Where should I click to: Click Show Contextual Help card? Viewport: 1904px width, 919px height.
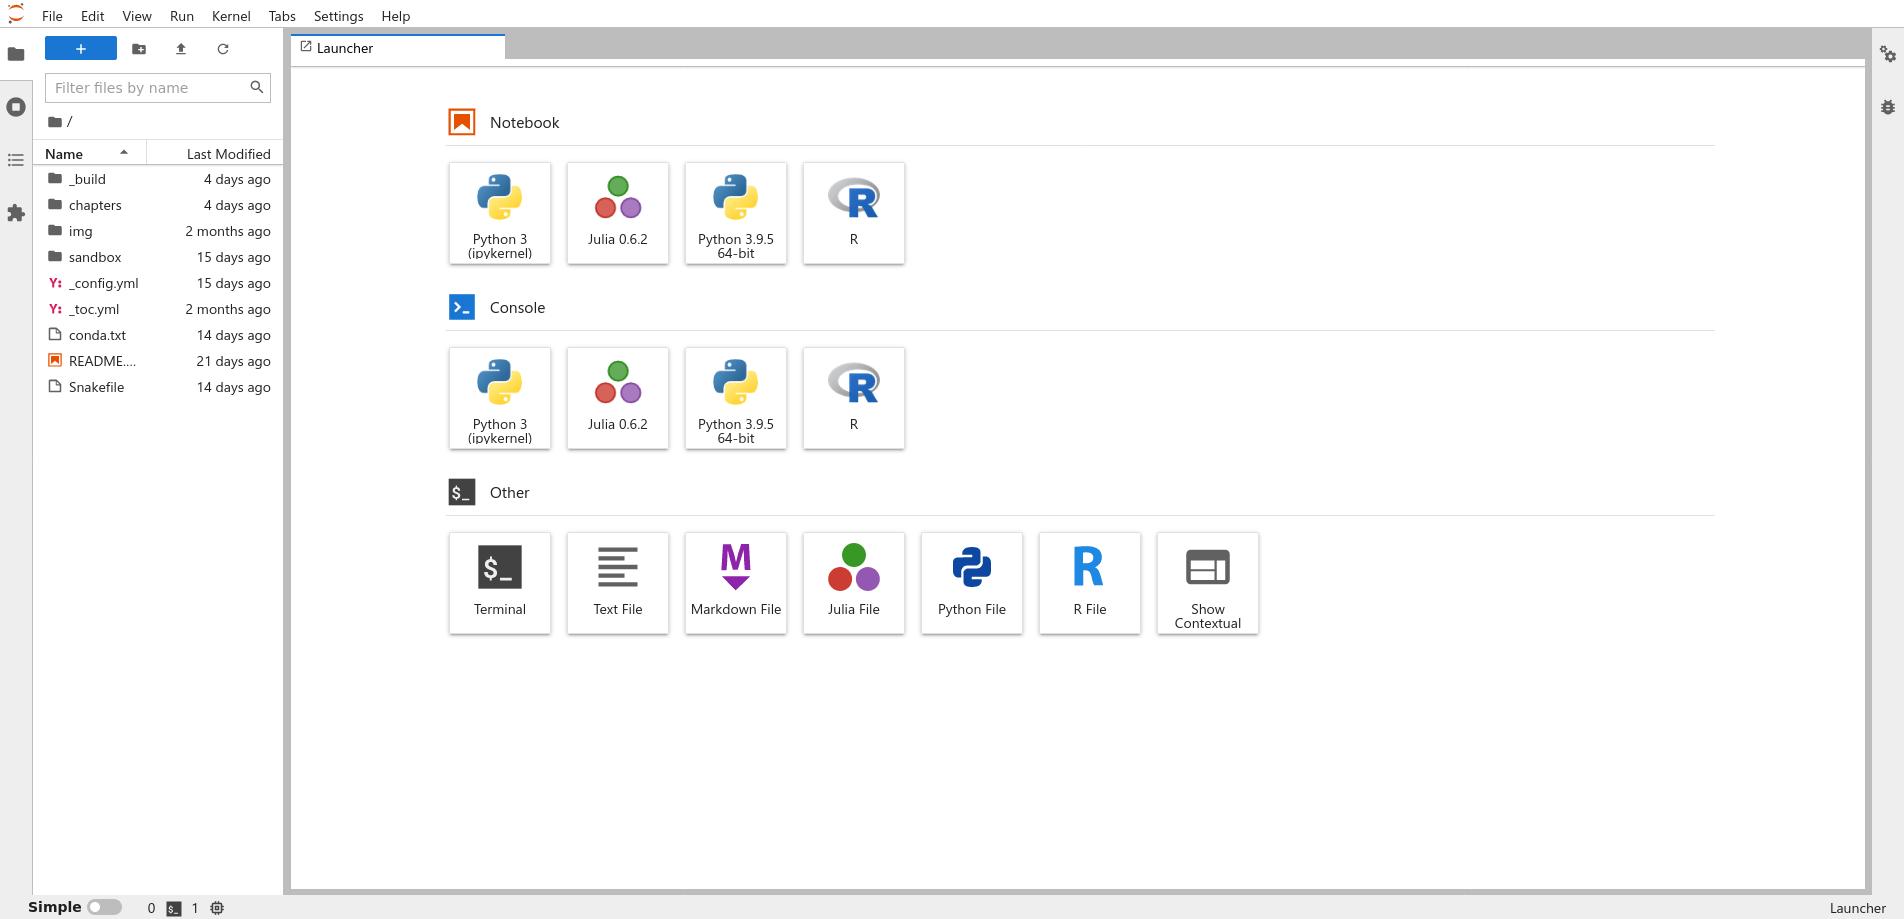pyautogui.click(x=1208, y=583)
